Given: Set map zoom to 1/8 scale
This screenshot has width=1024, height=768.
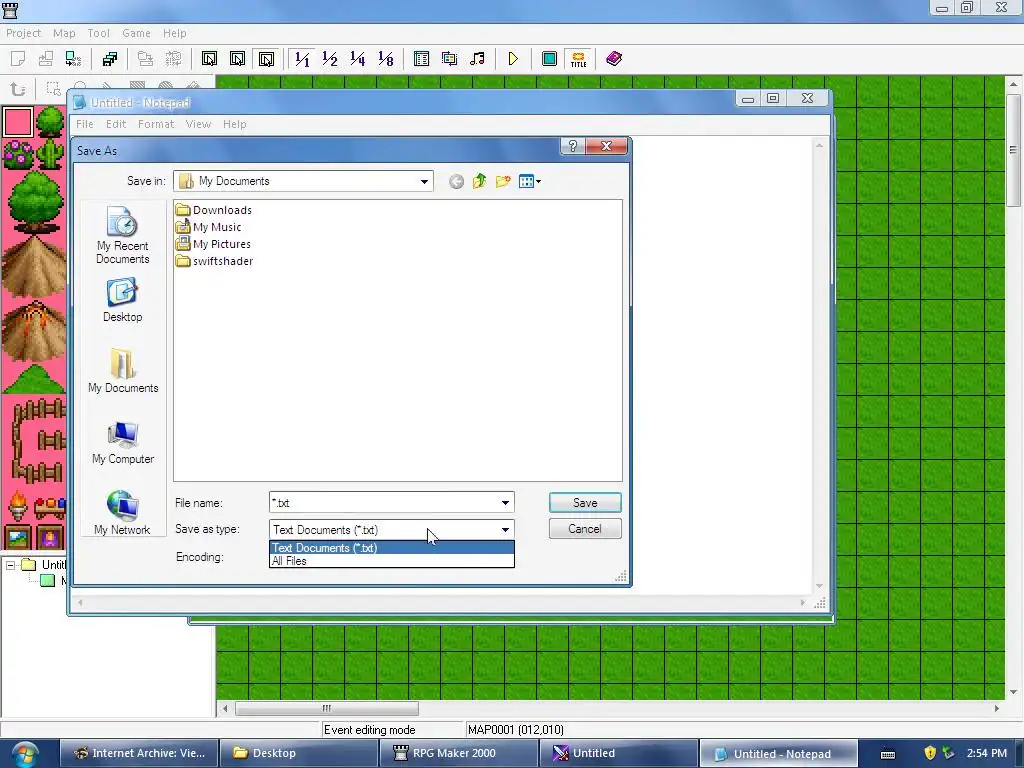Looking at the screenshot, I should 385,59.
